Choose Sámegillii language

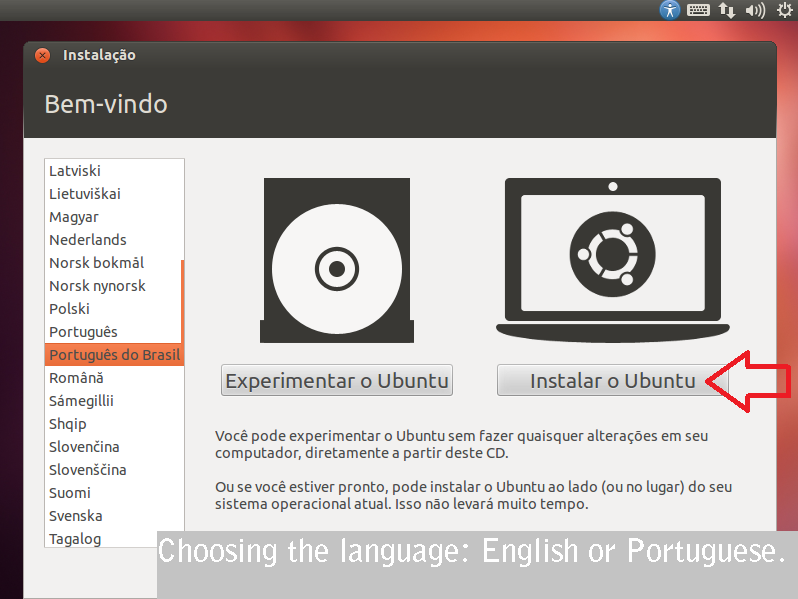113,401
